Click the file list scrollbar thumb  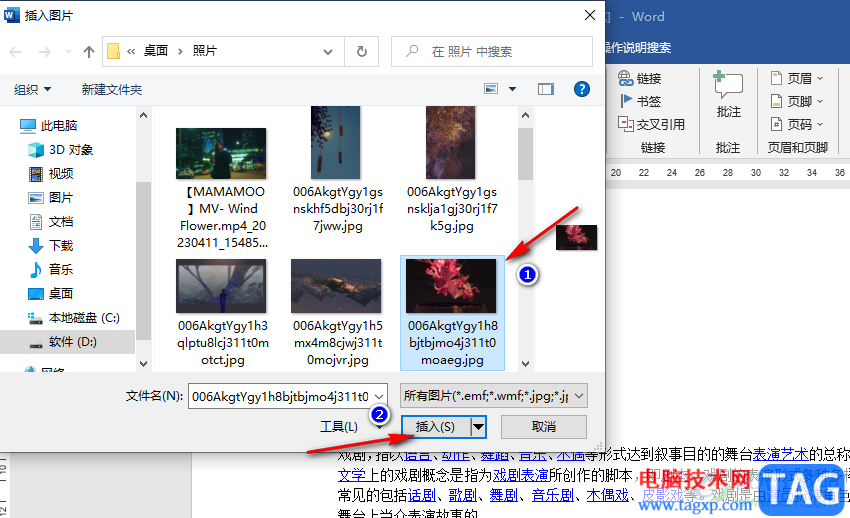pyautogui.click(x=525, y=154)
